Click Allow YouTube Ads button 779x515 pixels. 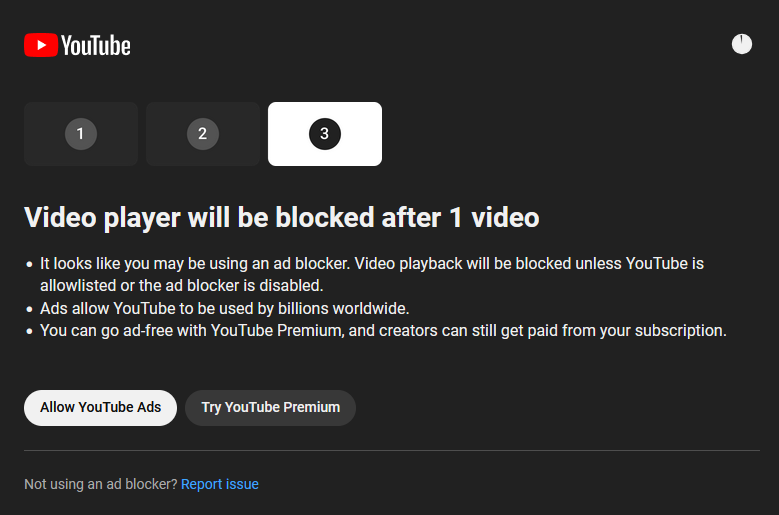pyautogui.click(x=100, y=408)
